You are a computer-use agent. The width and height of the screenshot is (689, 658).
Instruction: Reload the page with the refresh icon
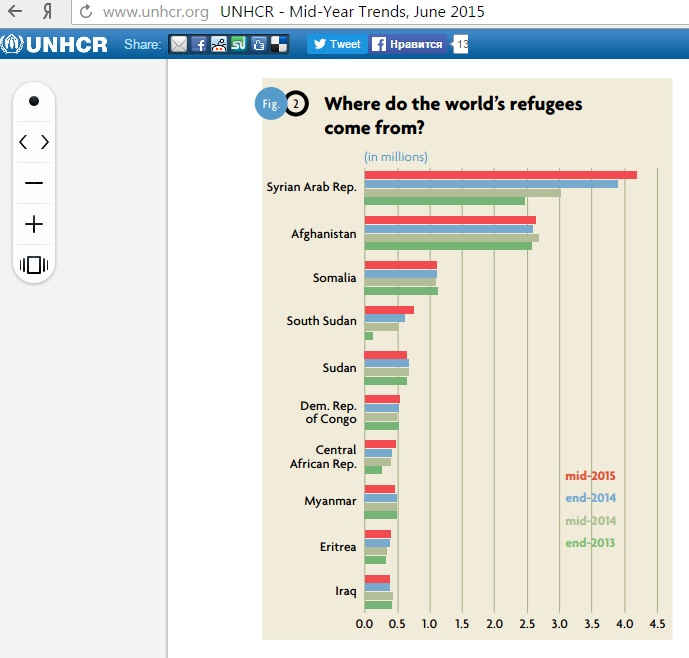tap(85, 13)
